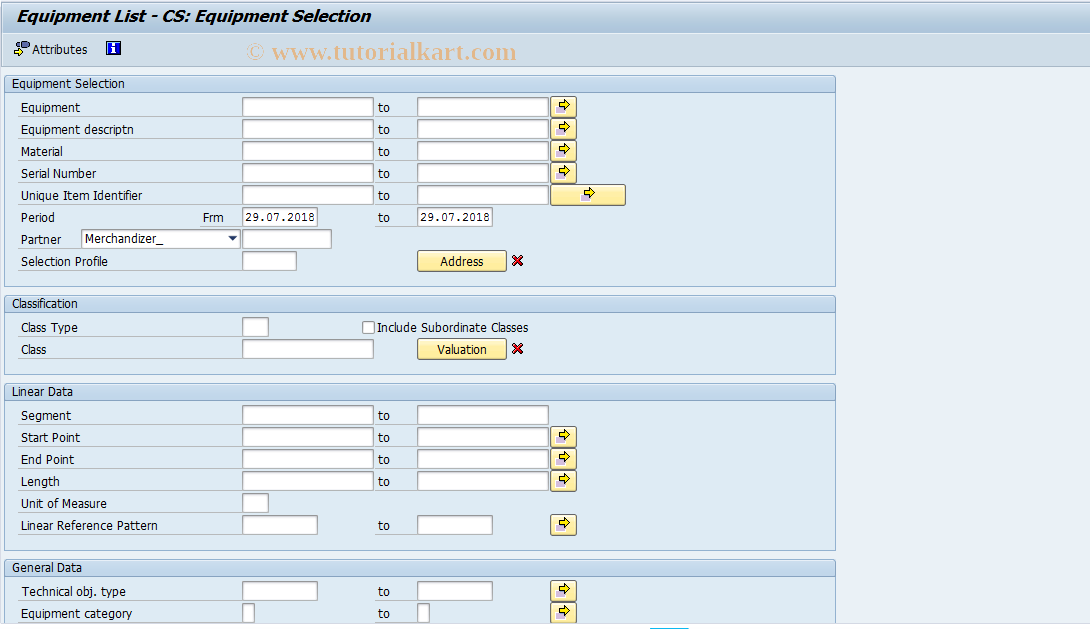1090x629 pixels.
Task: Focus the Unit of Measure field
Action: tap(256, 503)
